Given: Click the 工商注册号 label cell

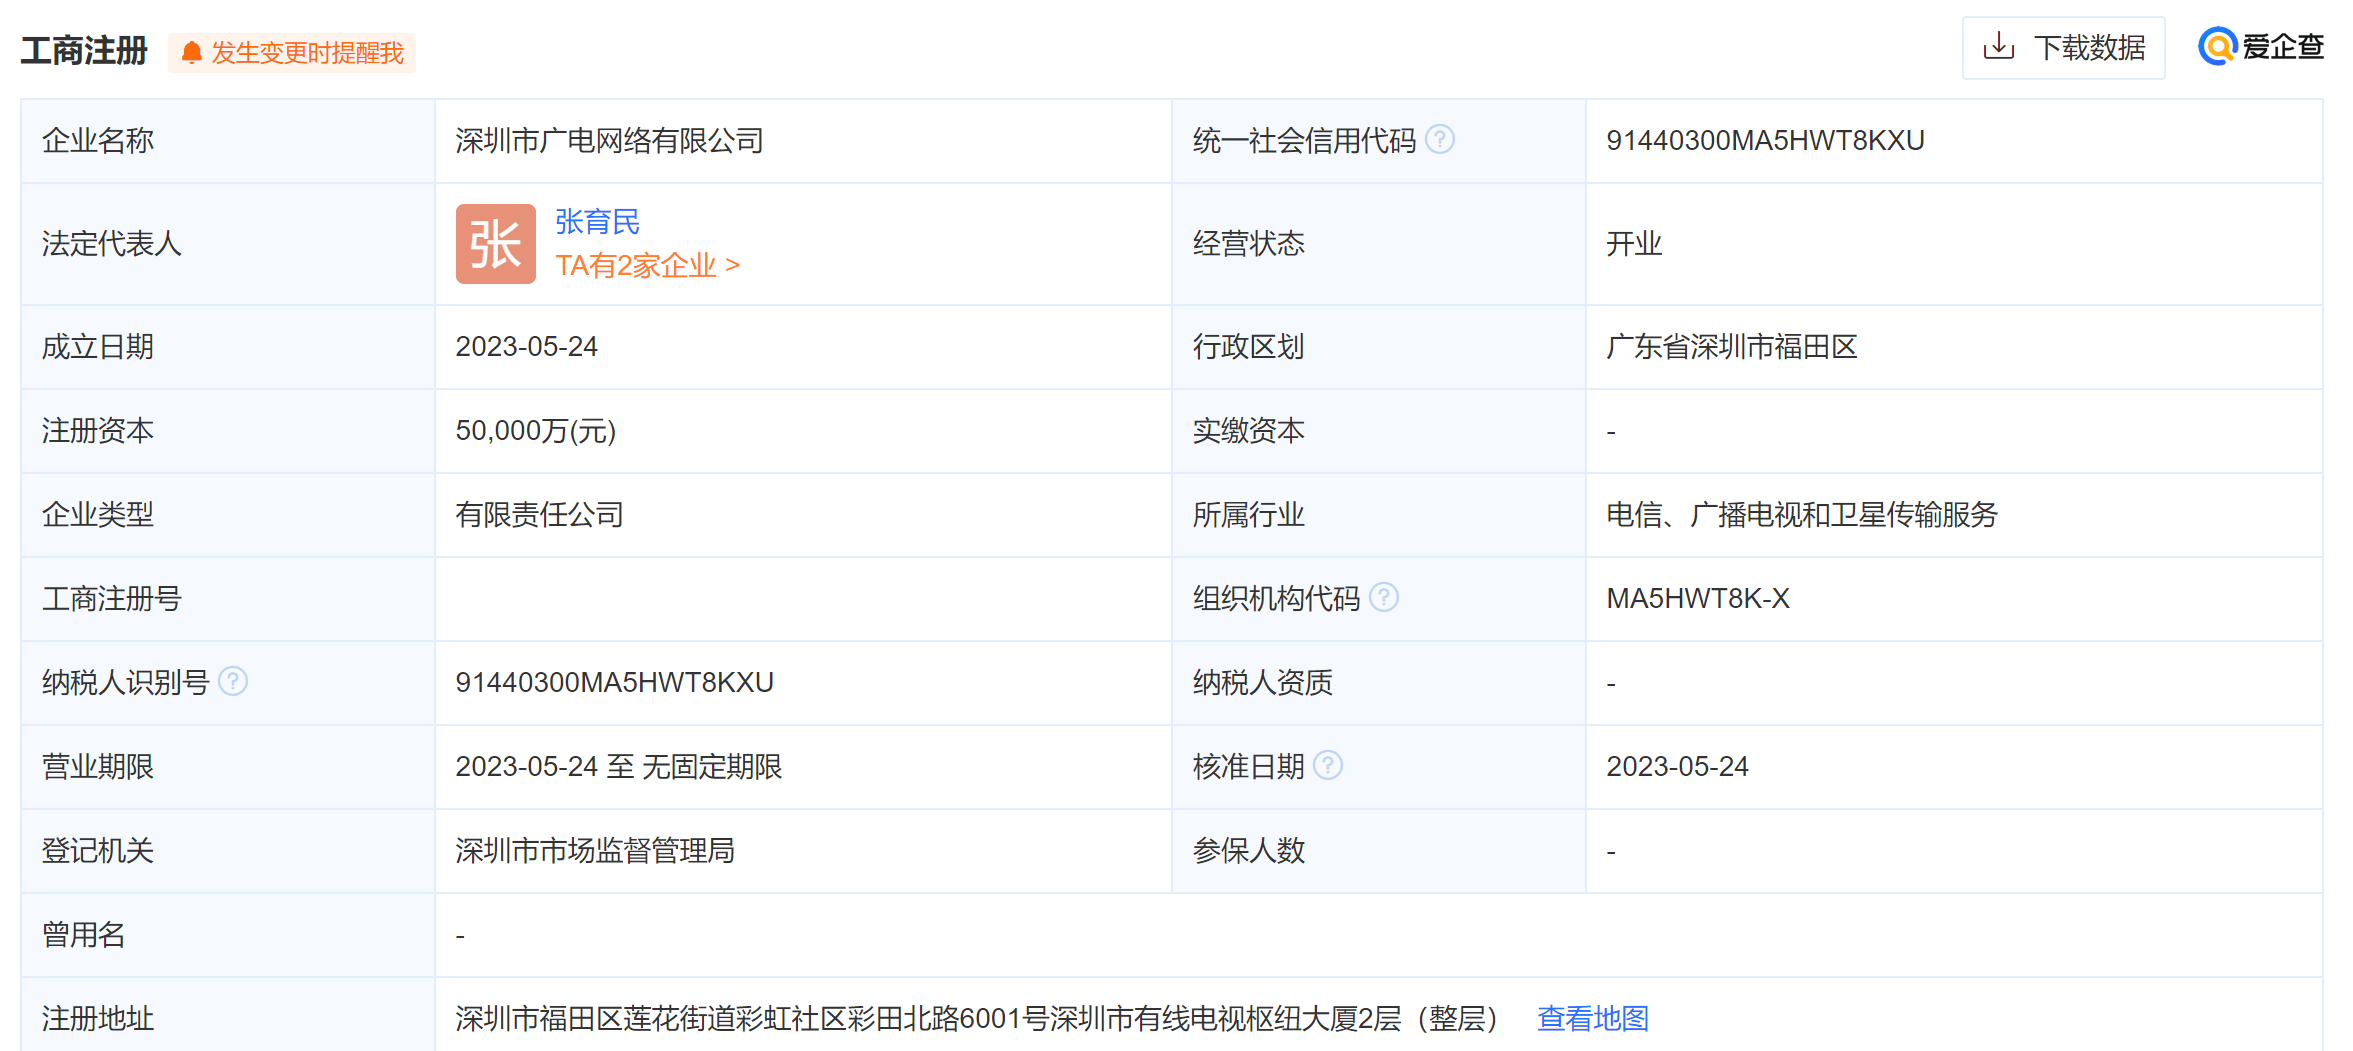Looking at the screenshot, I should click(x=228, y=599).
